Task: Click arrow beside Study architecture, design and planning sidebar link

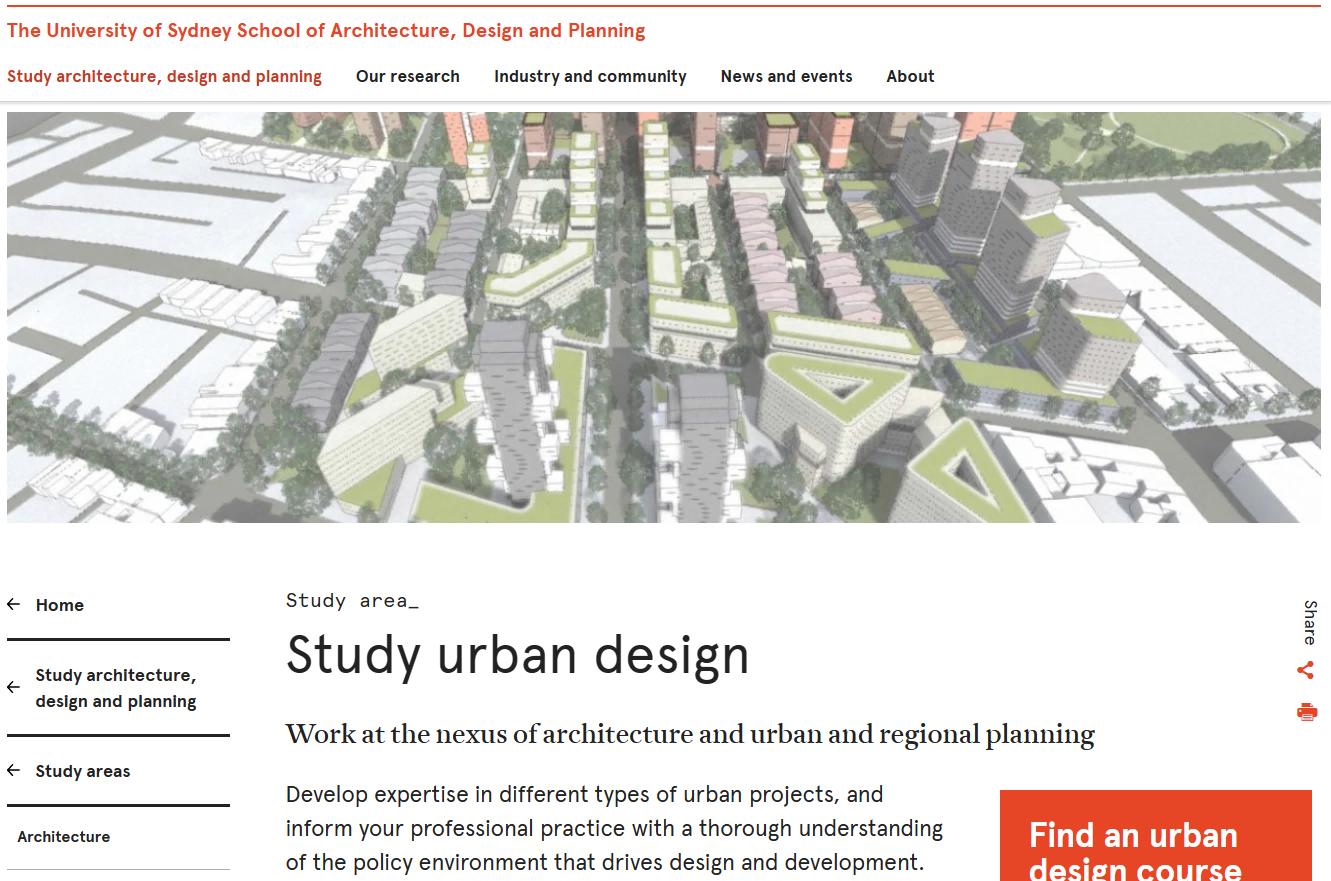Action: pos(13,687)
